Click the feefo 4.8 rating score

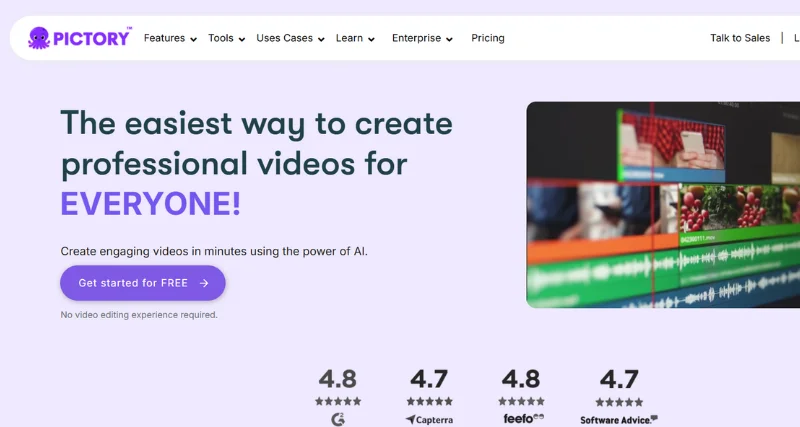(x=519, y=379)
